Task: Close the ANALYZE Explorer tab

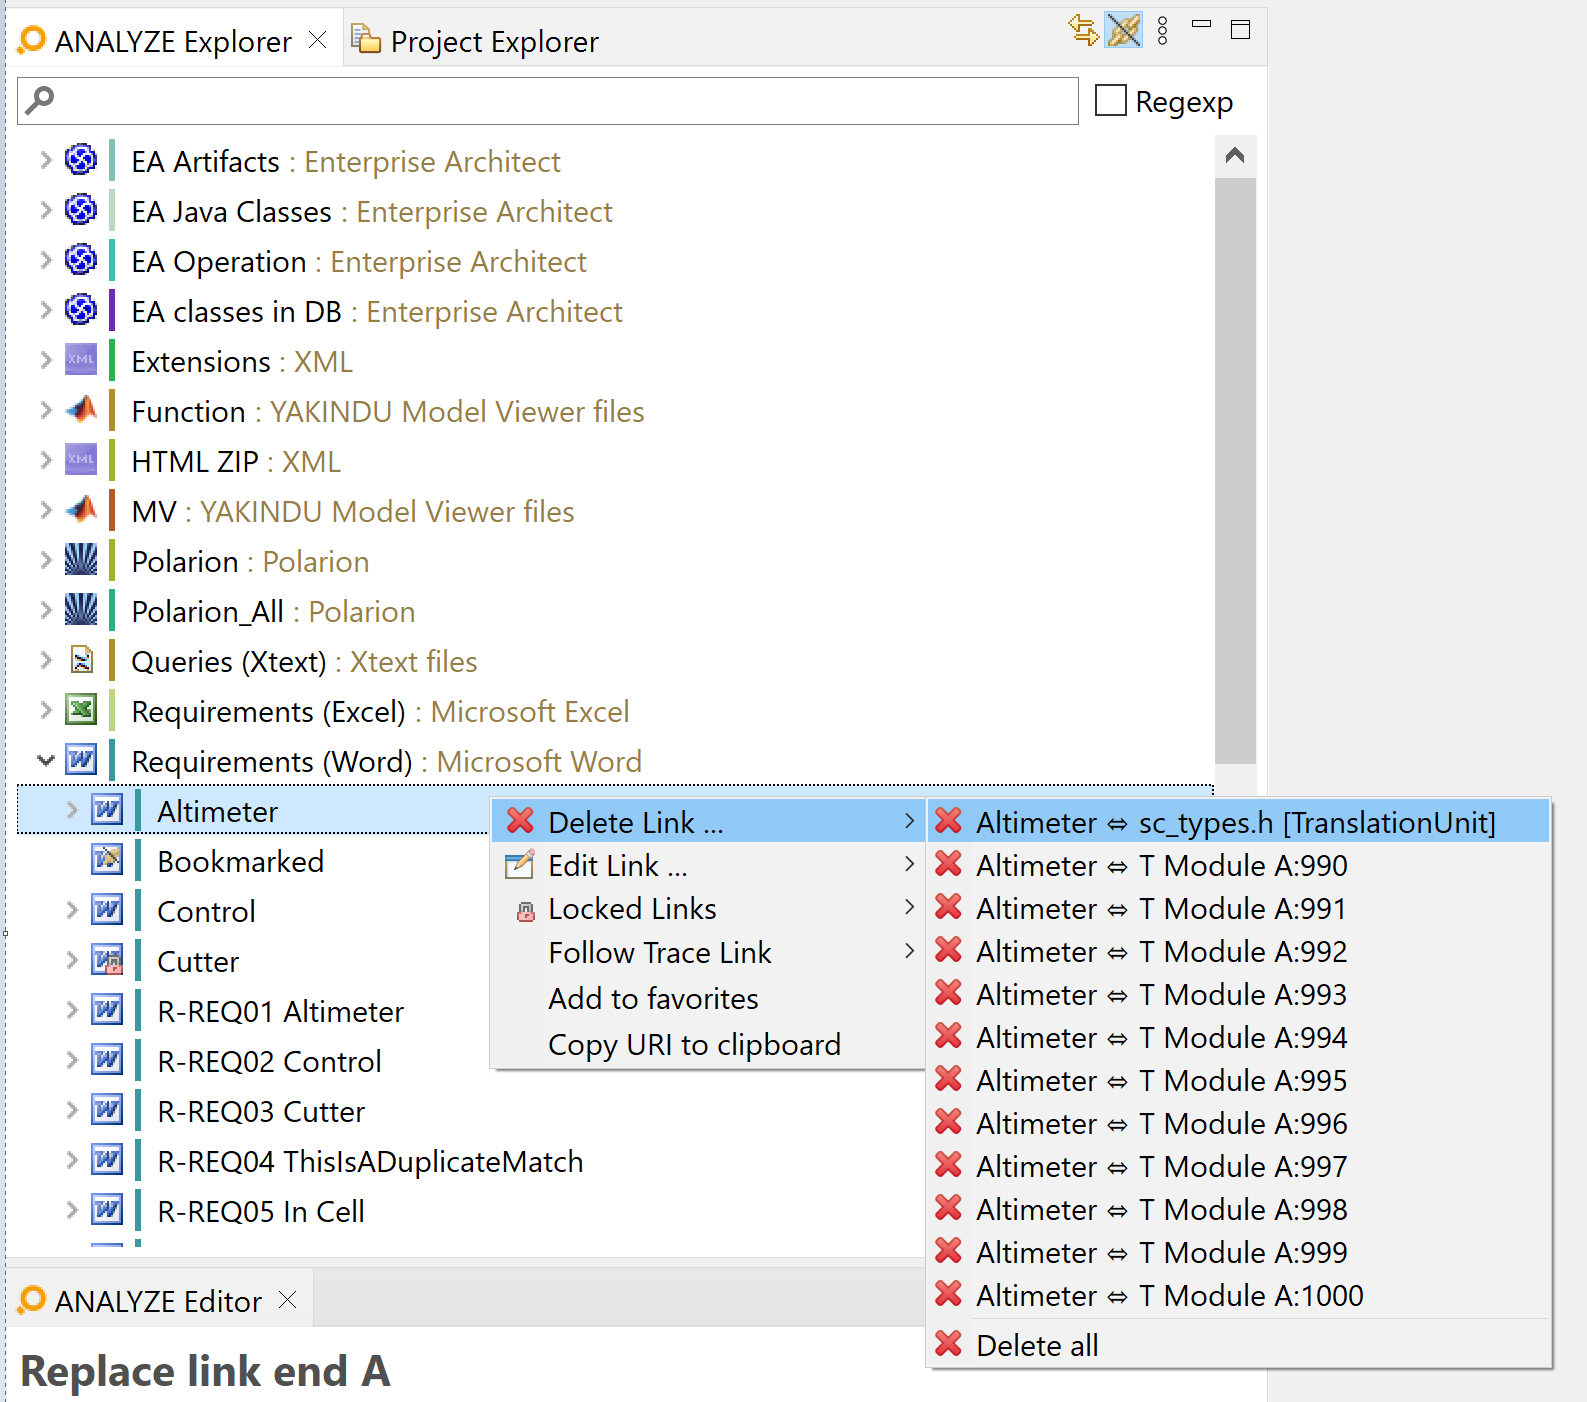Action: (317, 40)
